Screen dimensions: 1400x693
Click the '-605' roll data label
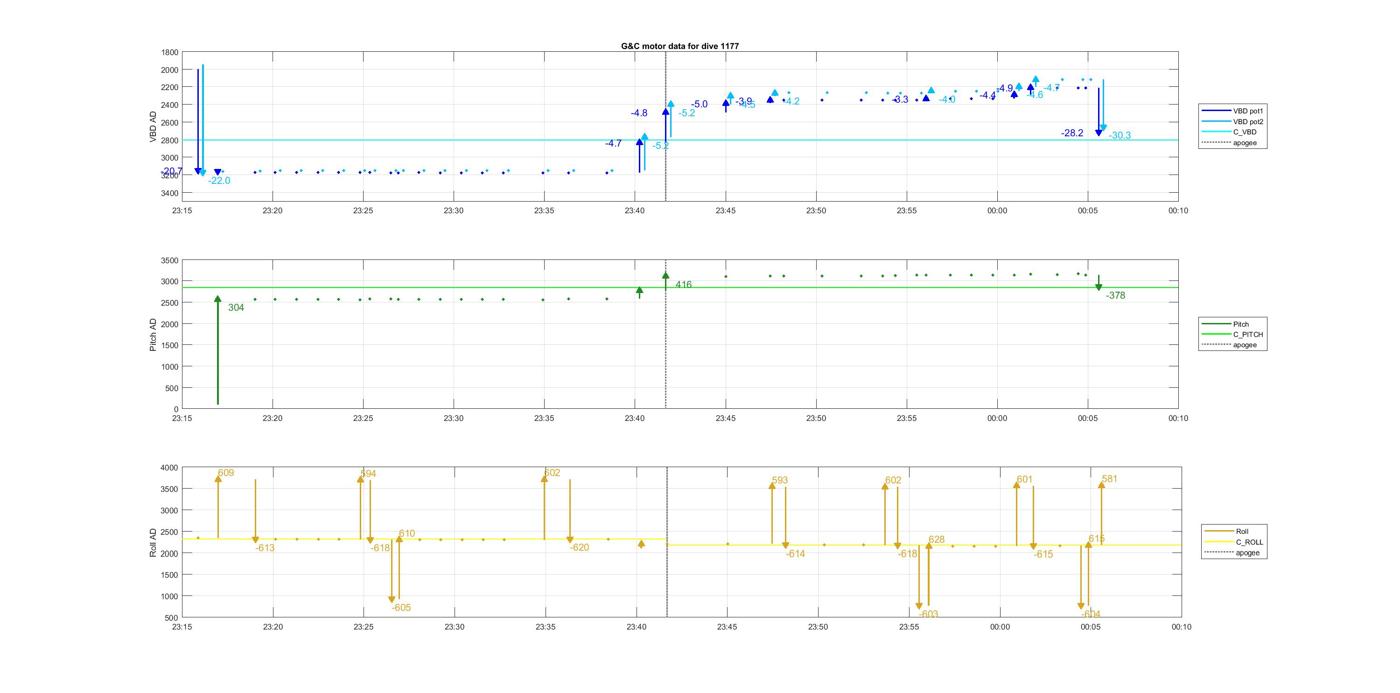click(401, 608)
